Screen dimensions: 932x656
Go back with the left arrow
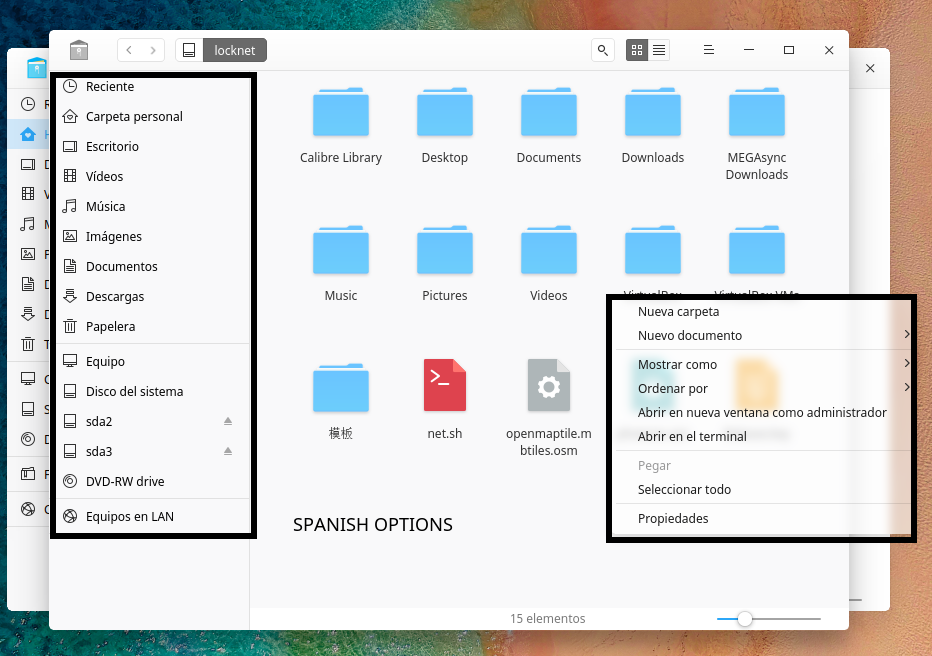point(129,51)
